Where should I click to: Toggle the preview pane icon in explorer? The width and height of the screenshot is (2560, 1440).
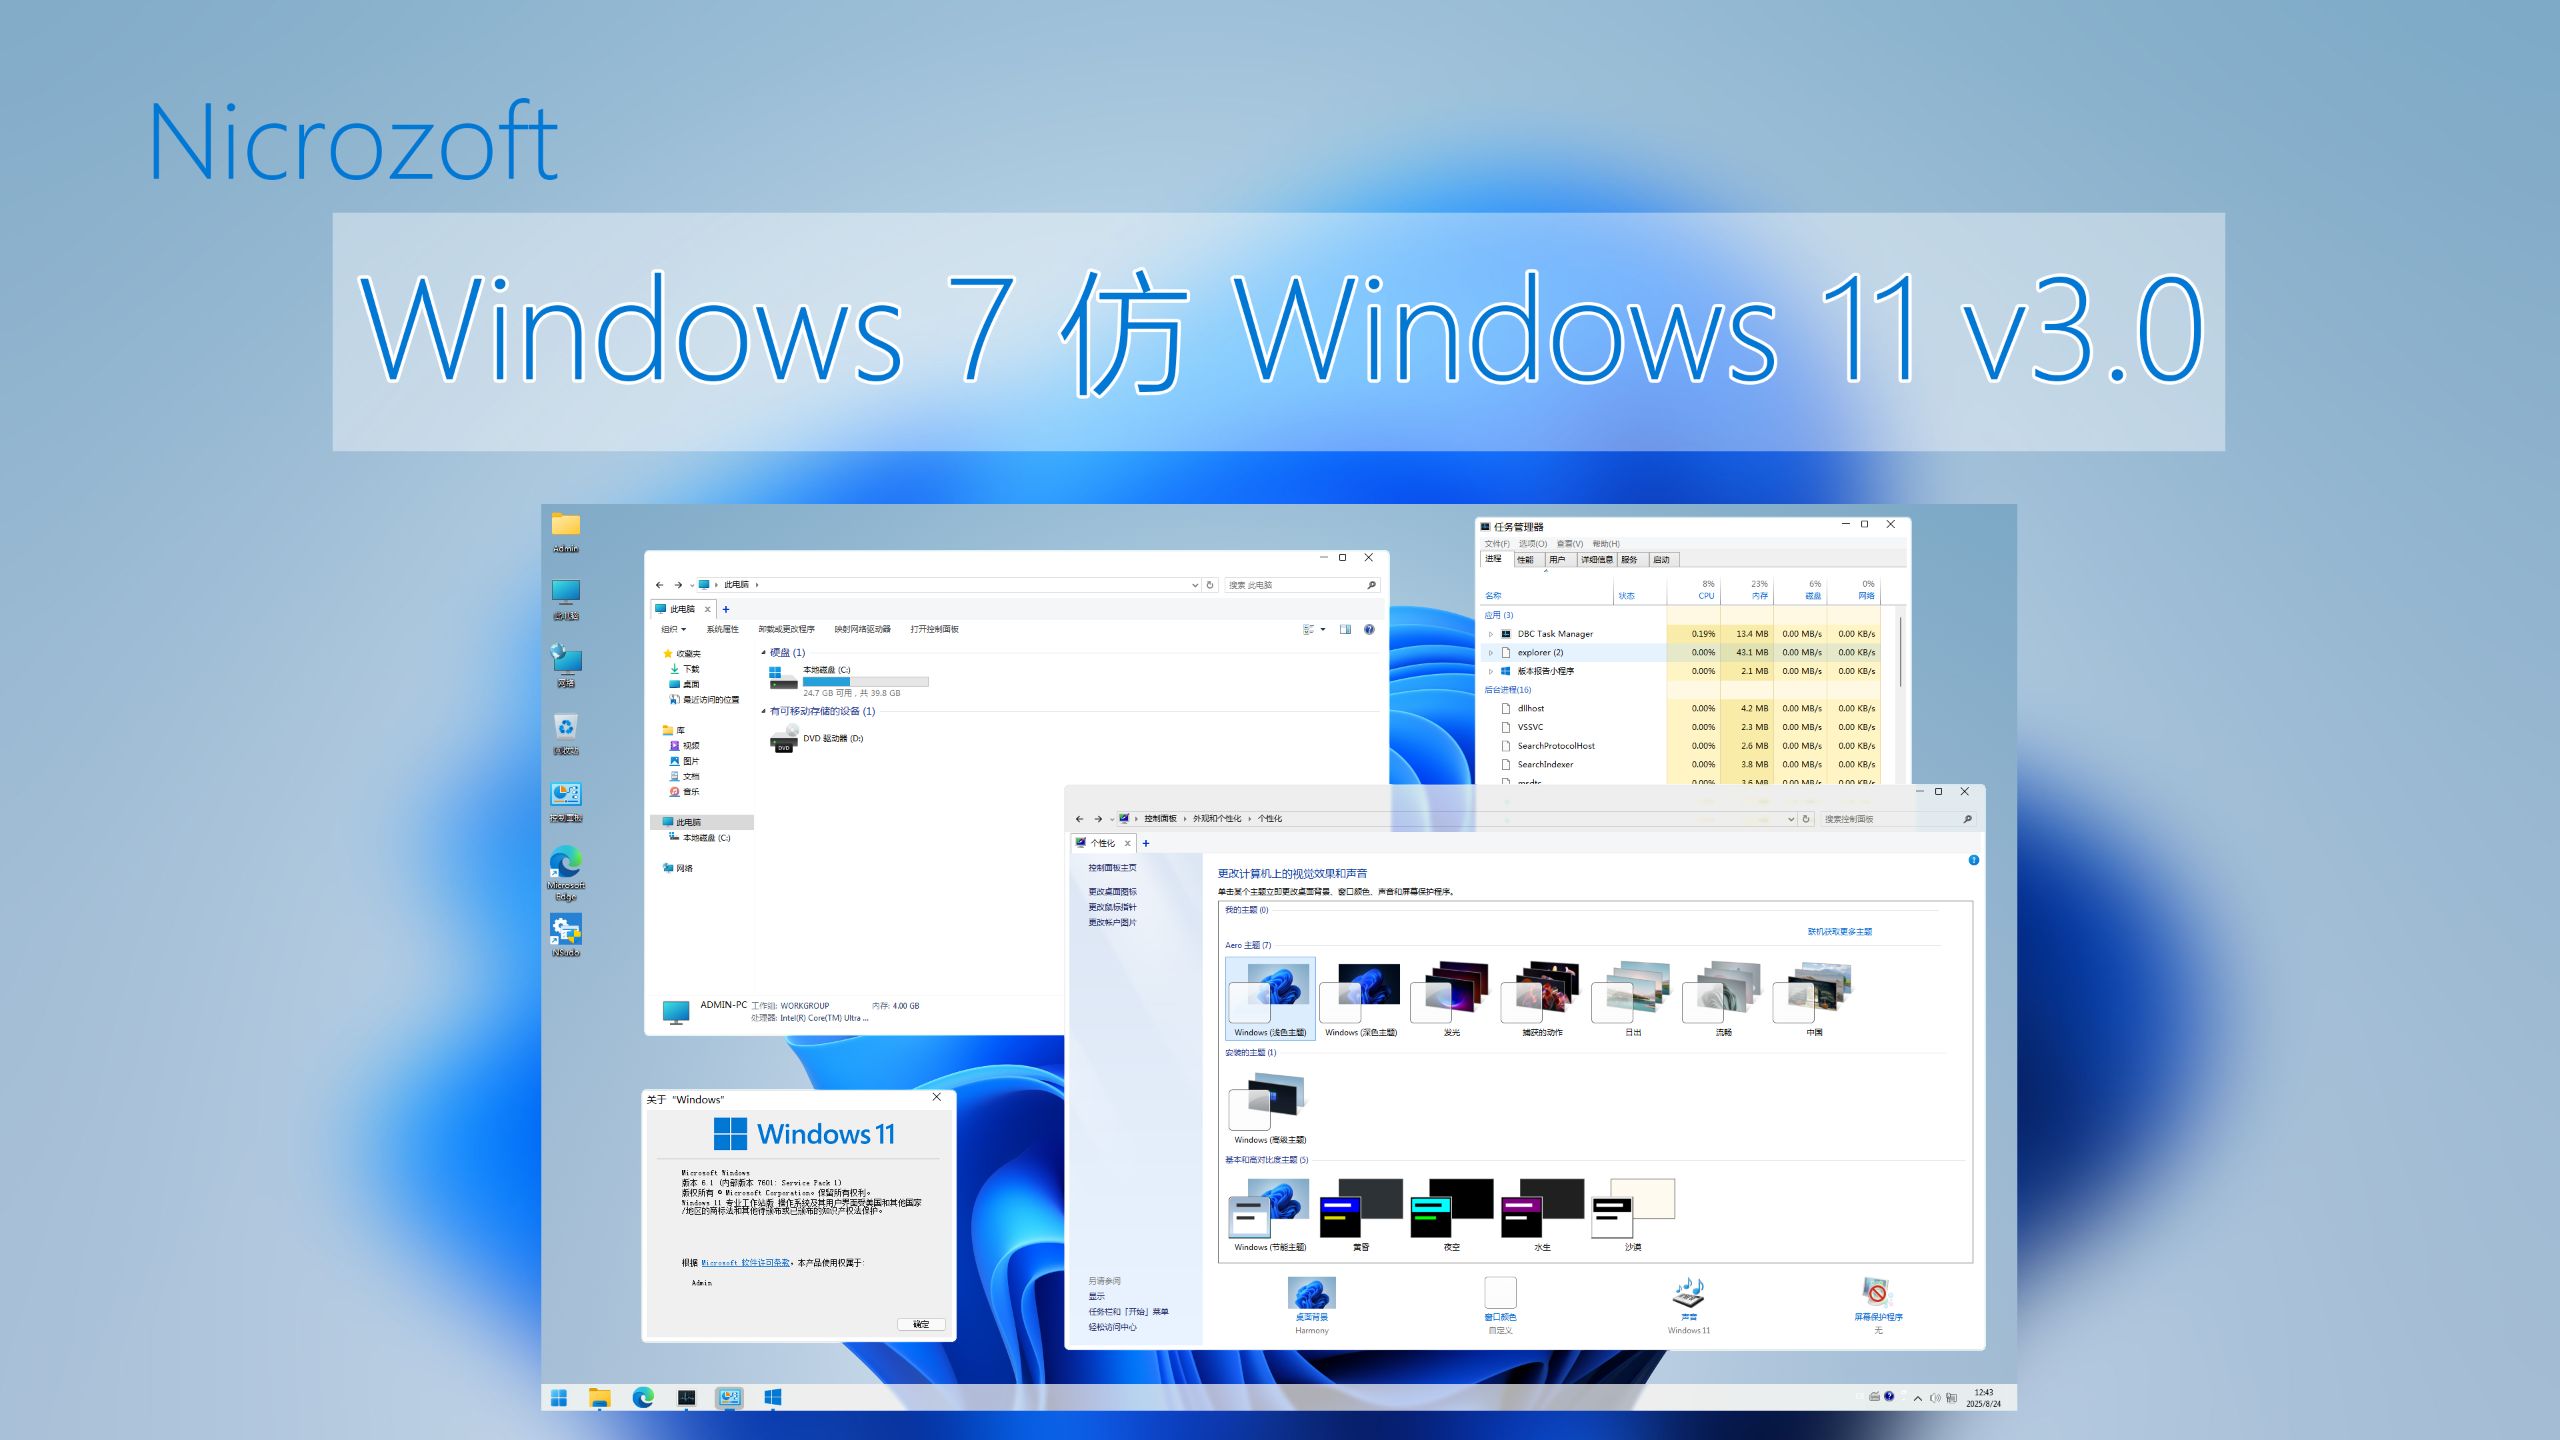click(1345, 629)
